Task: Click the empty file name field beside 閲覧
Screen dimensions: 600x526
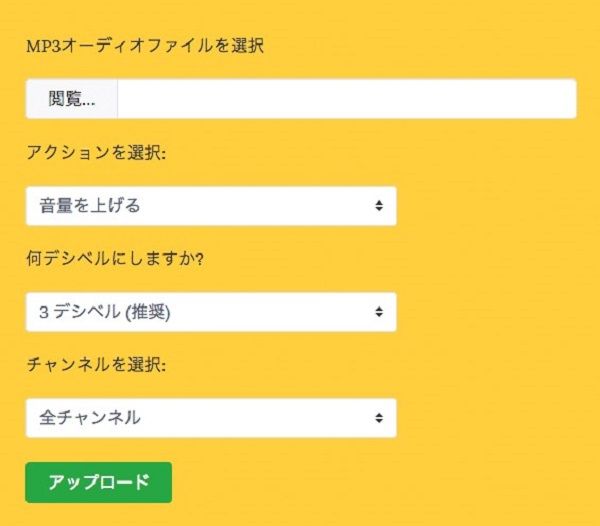Action: 346,99
